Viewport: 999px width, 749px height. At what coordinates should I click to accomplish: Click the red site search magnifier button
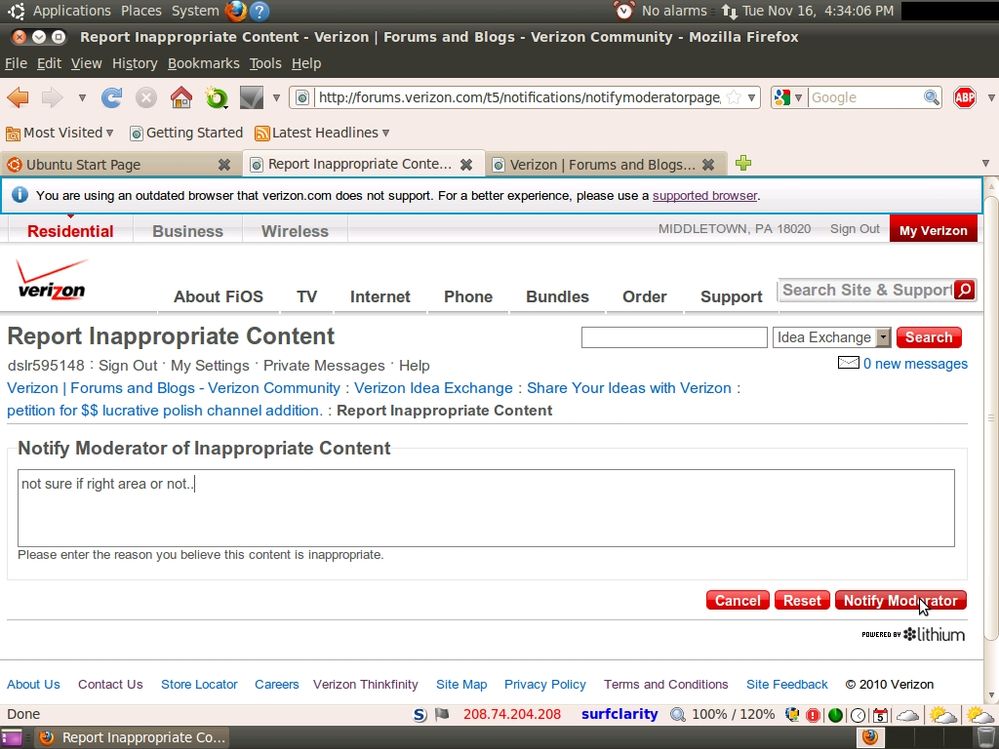point(965,290)
